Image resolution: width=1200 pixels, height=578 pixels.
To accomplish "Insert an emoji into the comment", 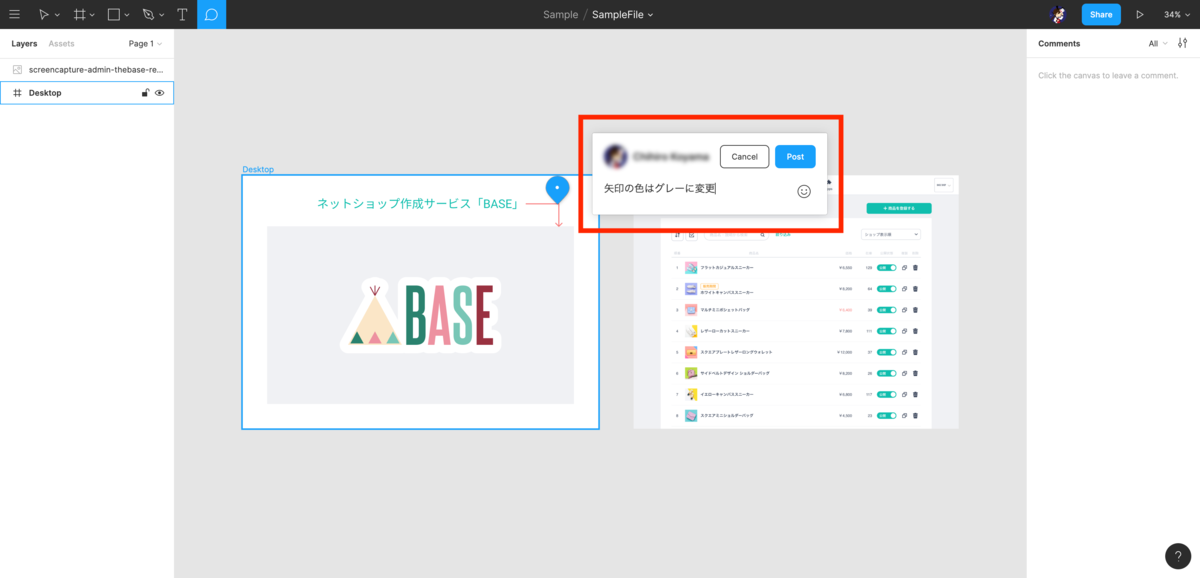I will 804,191.
